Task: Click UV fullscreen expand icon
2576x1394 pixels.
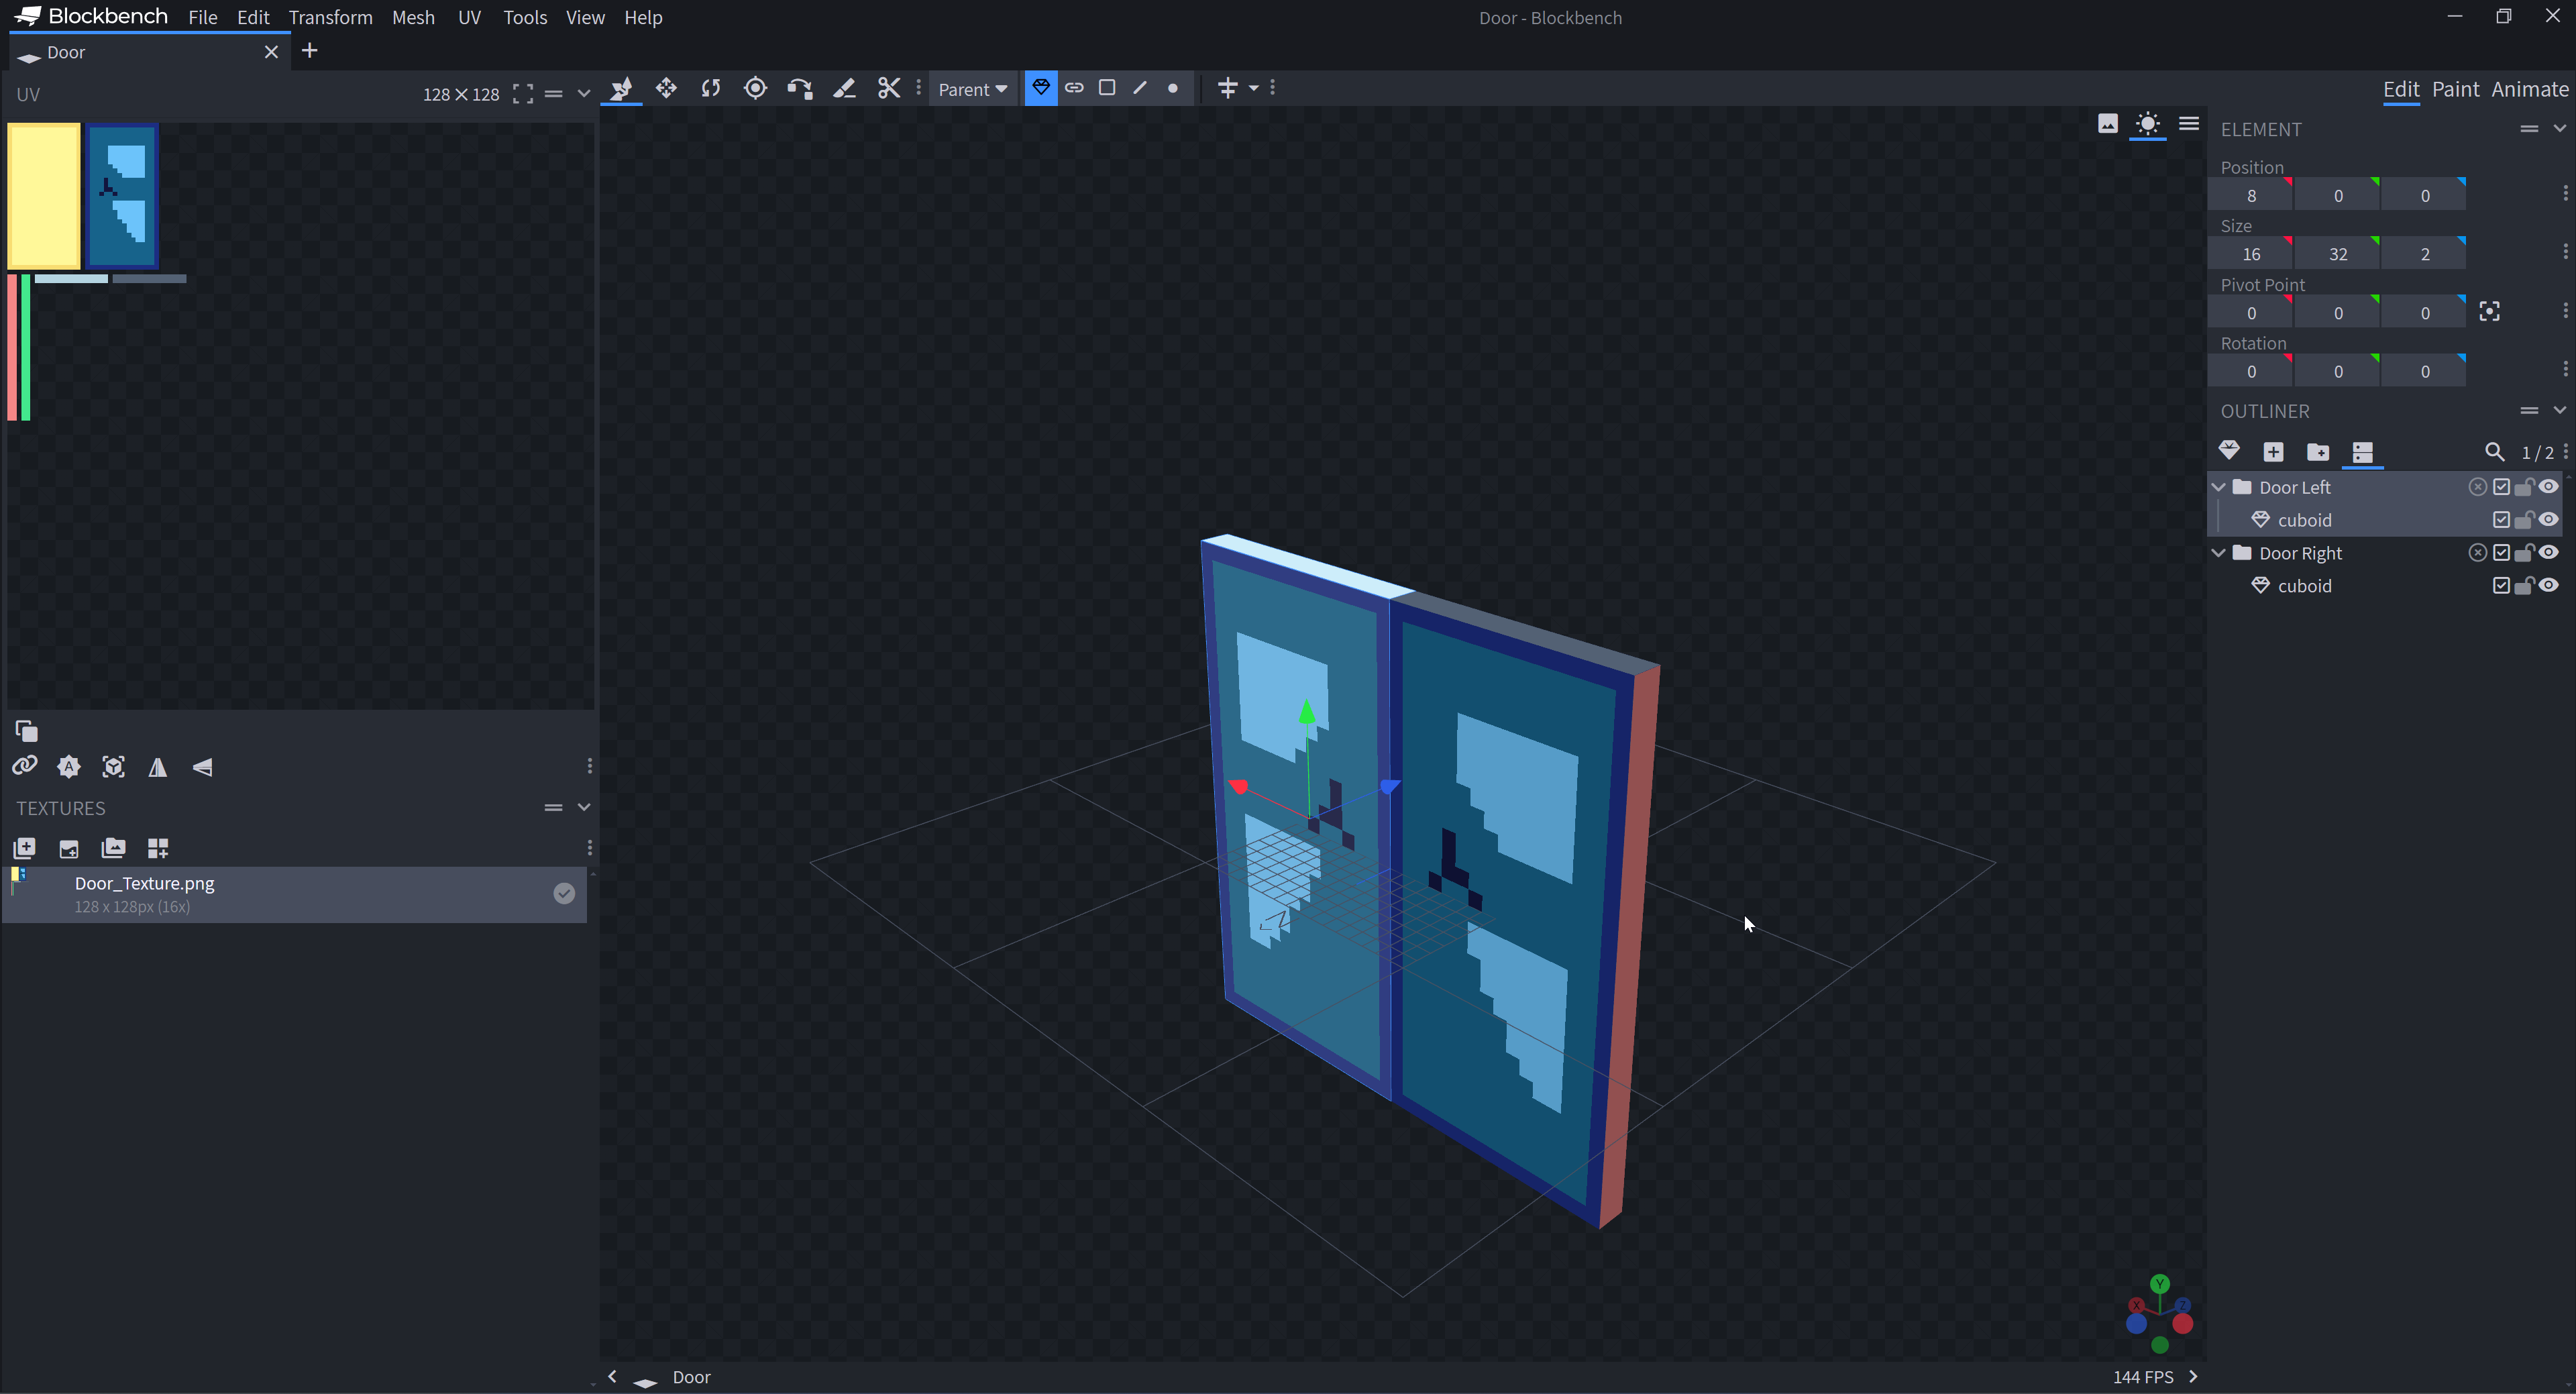Action: pos(522,94)
